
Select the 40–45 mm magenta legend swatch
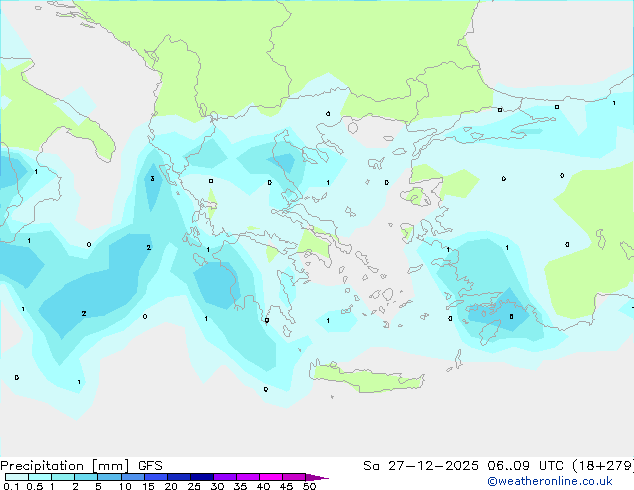pyautogui.click(x=271, y=477)
